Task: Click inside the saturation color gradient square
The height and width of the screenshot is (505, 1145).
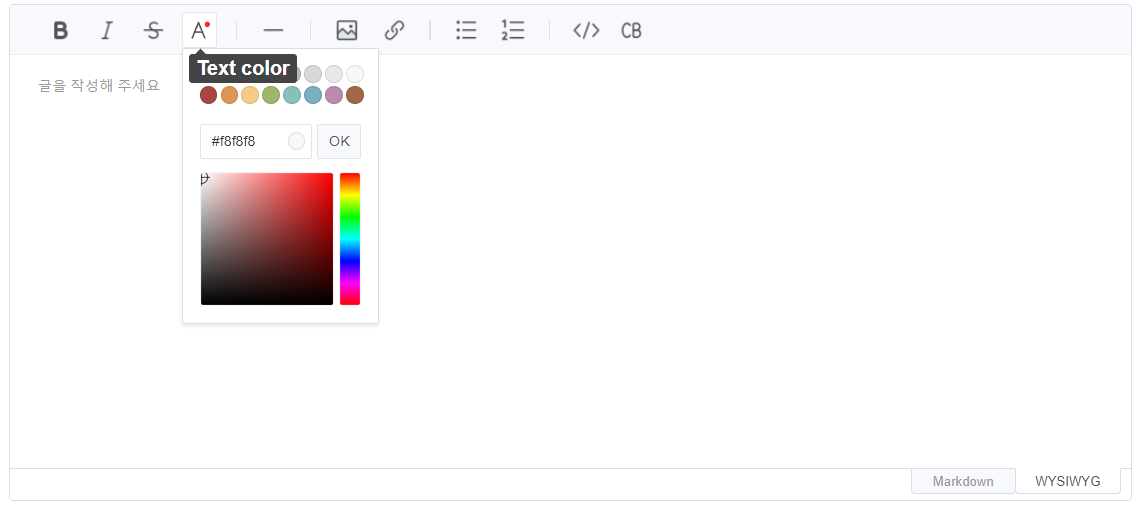Action: pos(267,239)
